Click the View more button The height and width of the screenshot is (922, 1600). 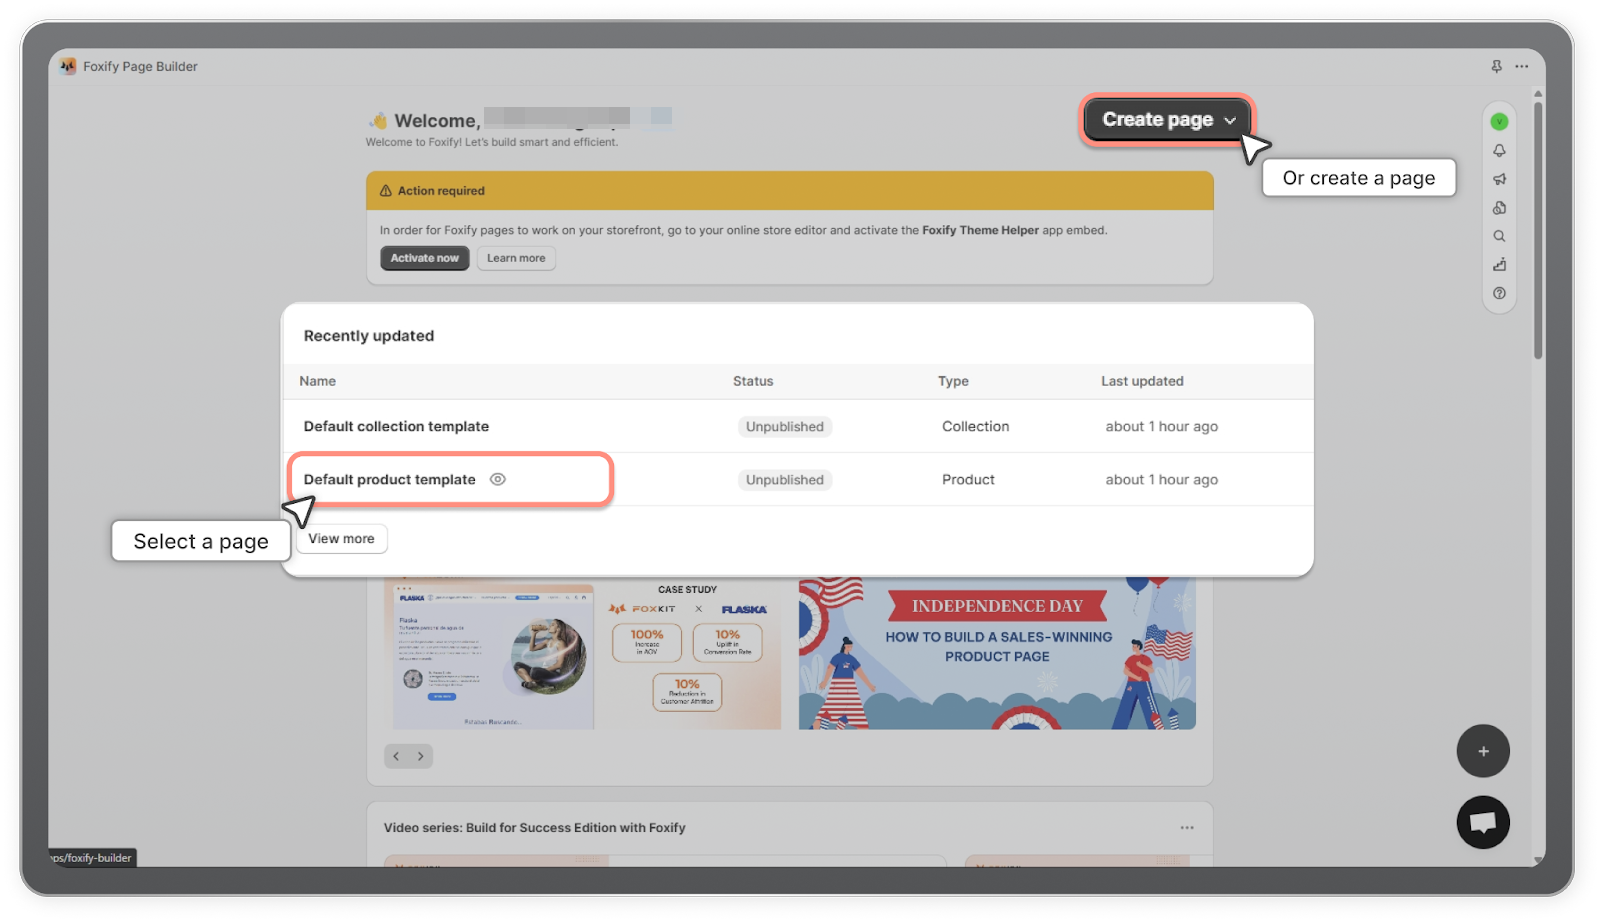[341, 539]
